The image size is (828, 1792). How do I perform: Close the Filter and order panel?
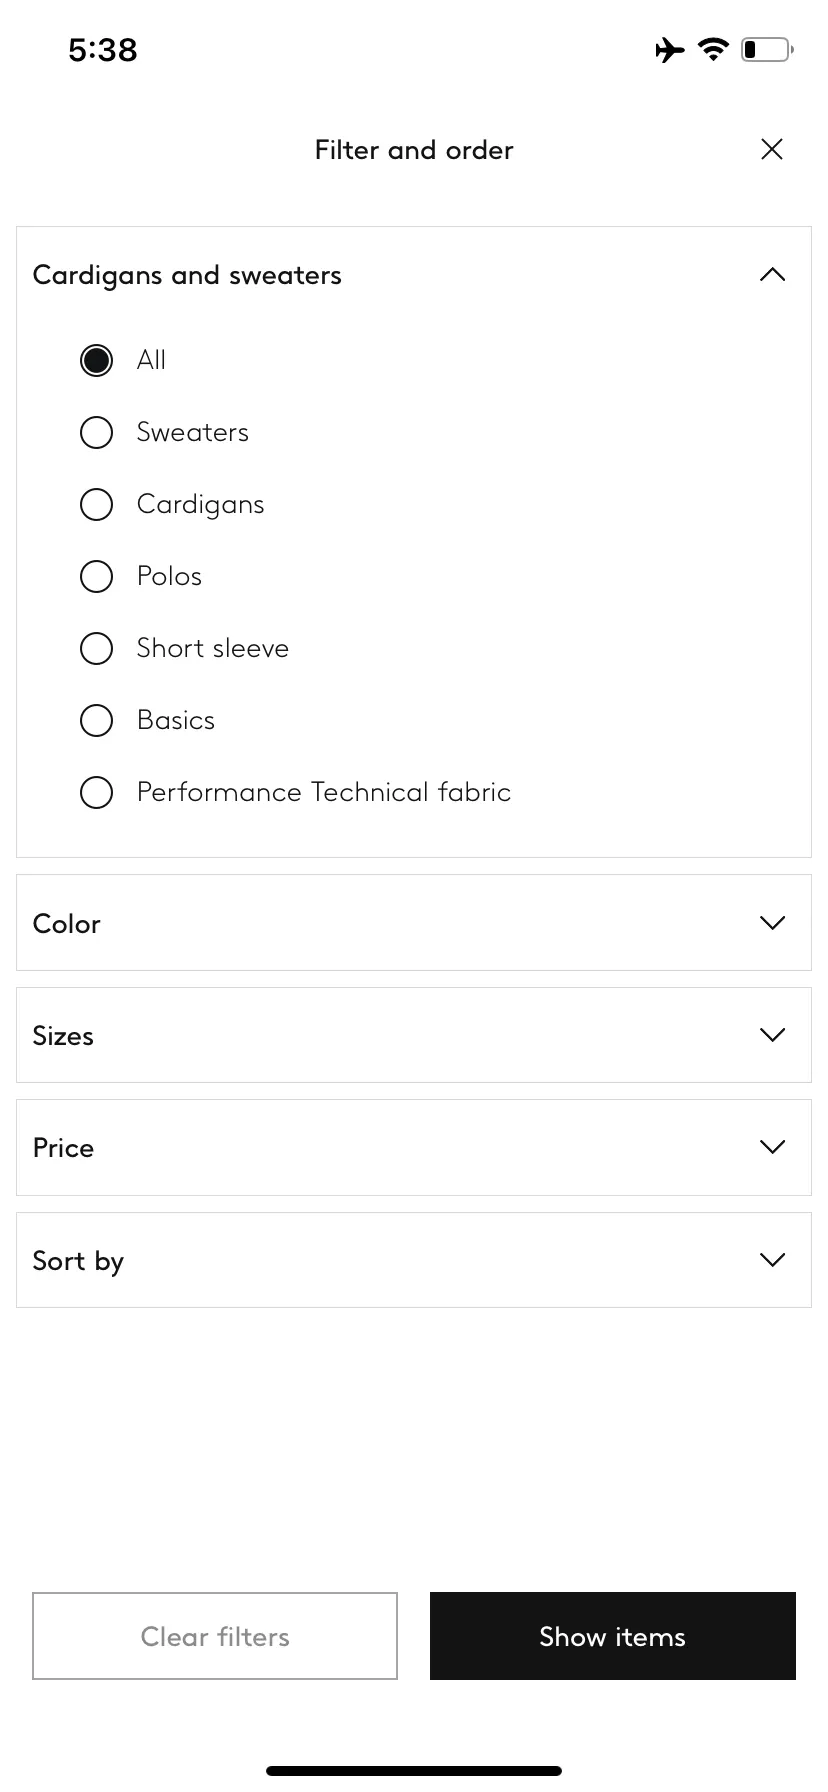771,149
